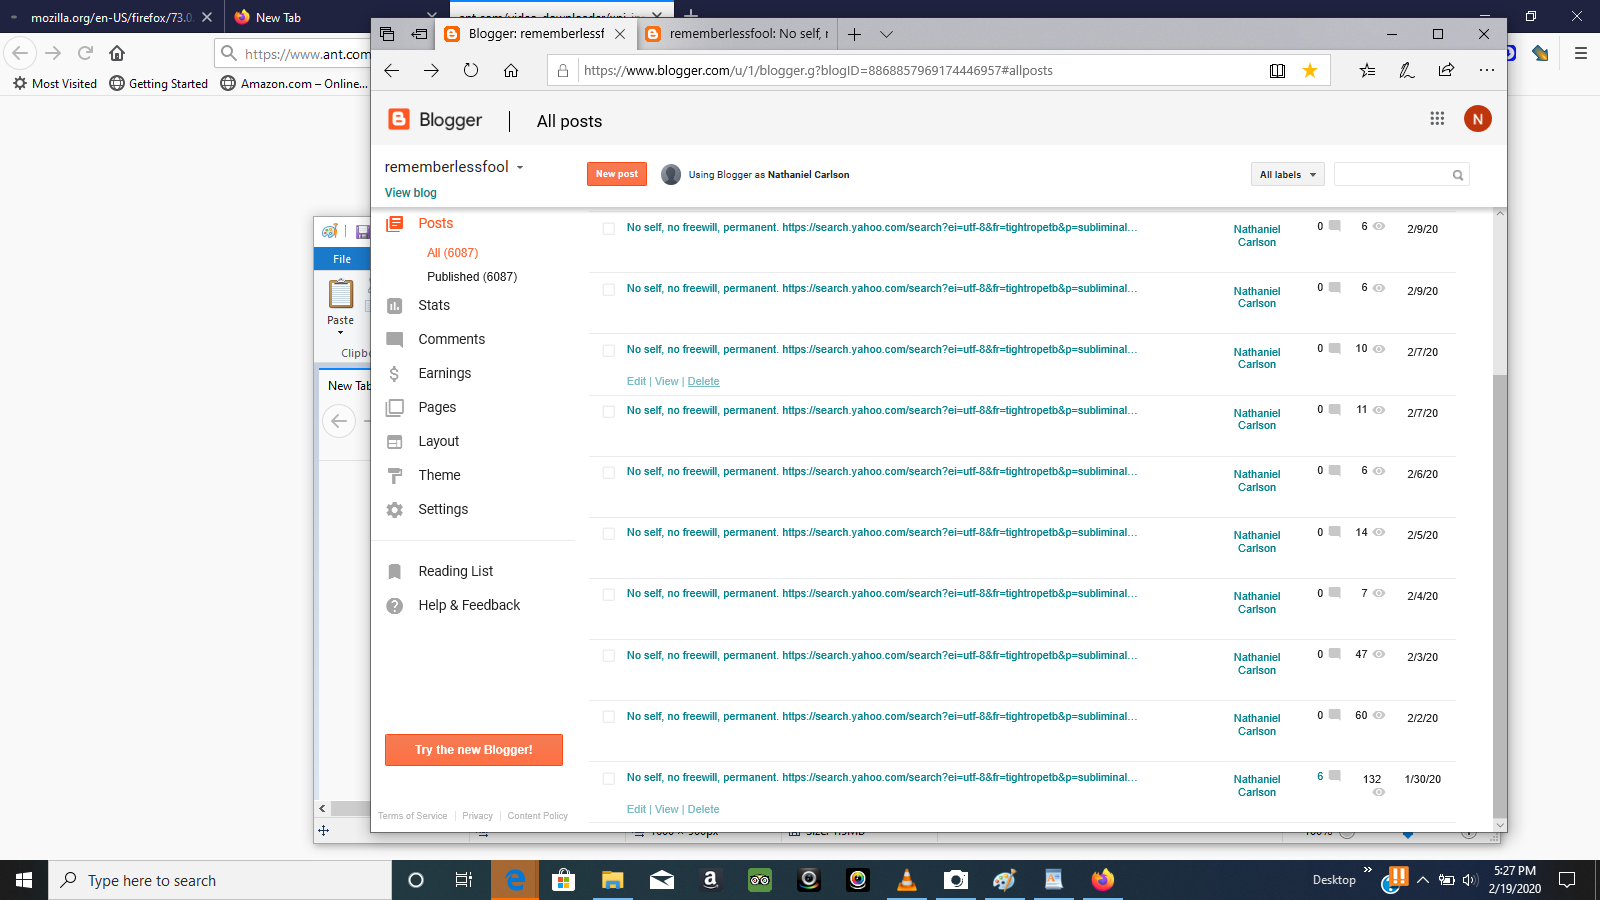Refresh the Edge page
1600x900 pixels.
(471, 70)
